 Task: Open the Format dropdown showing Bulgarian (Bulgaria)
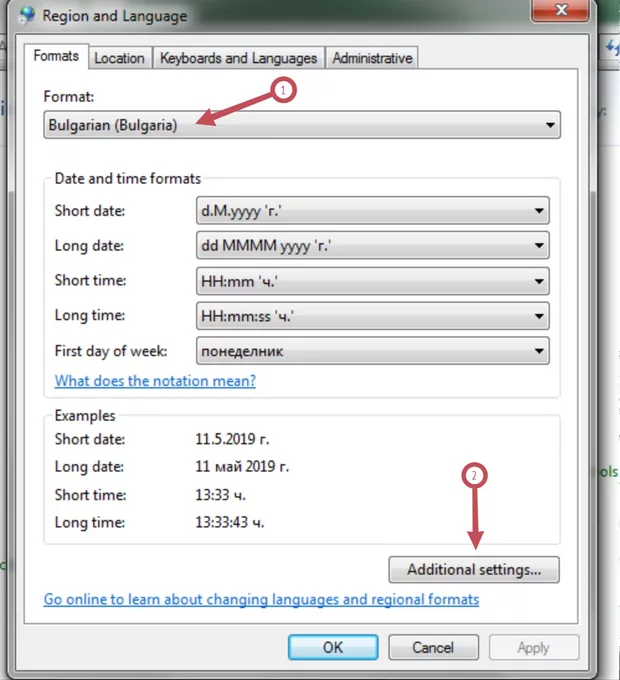pos(302,125)
